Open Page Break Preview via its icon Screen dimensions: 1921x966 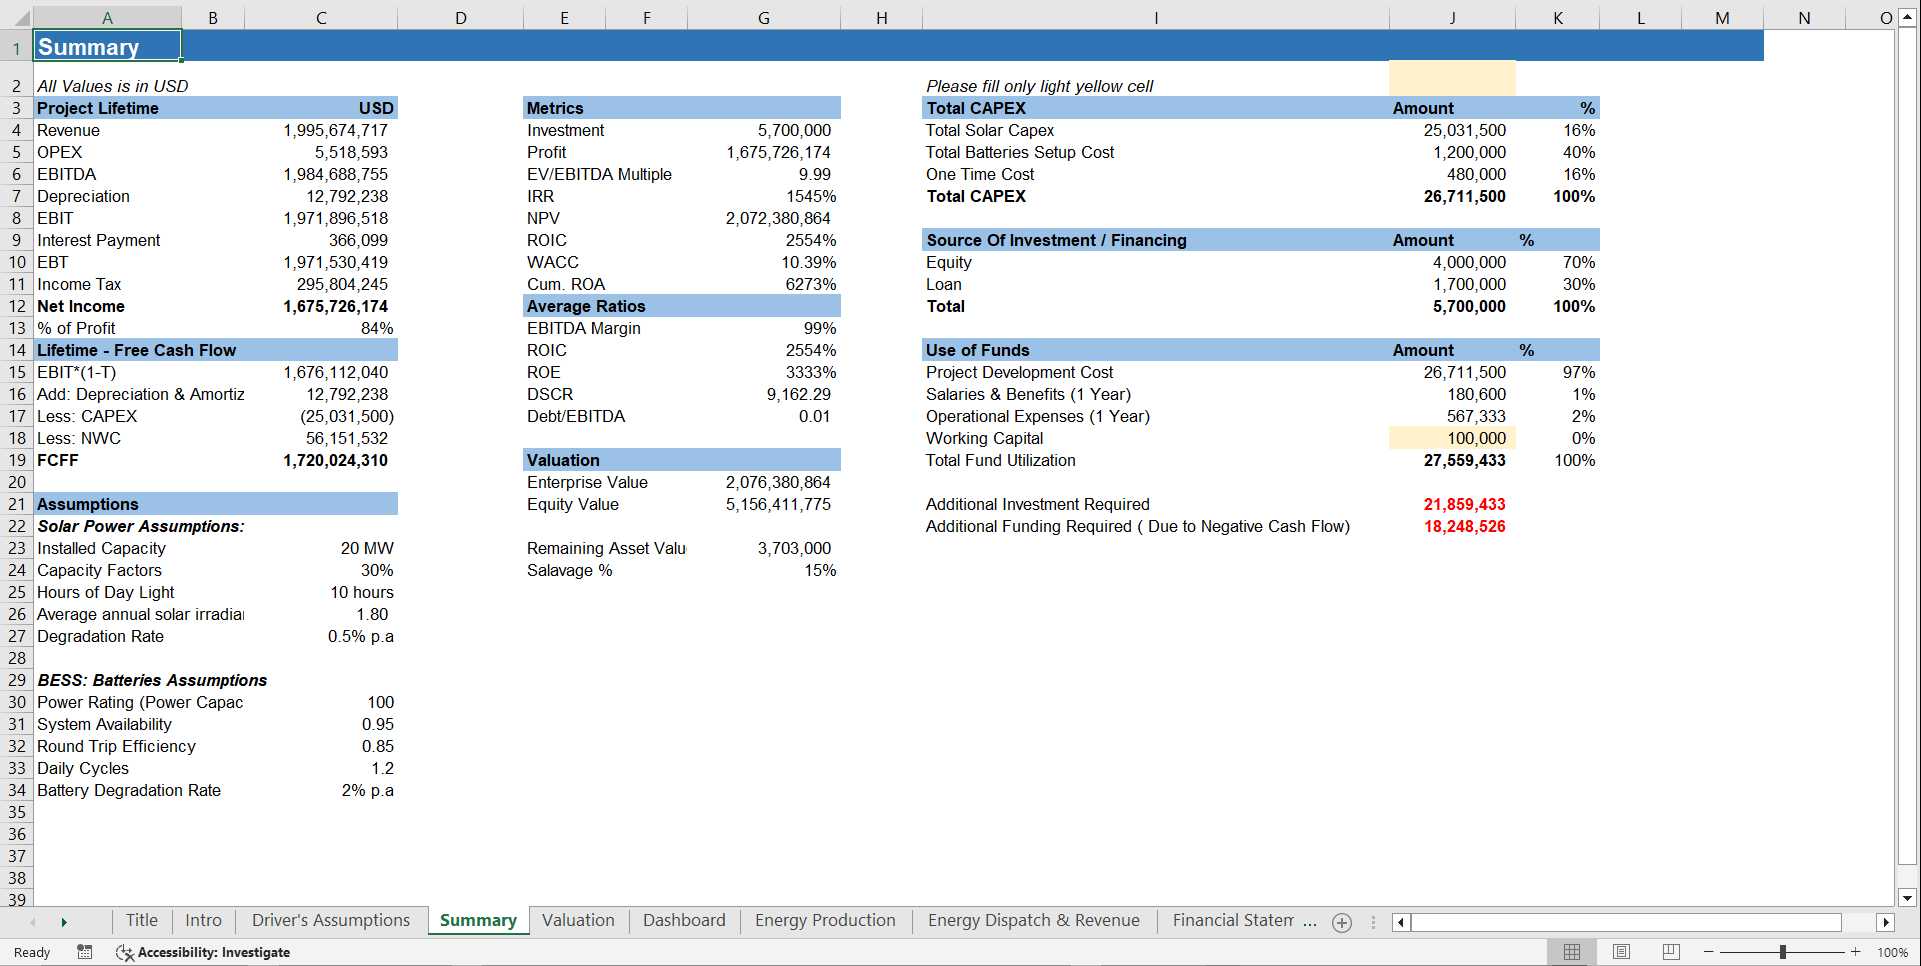click(1670, 952)
